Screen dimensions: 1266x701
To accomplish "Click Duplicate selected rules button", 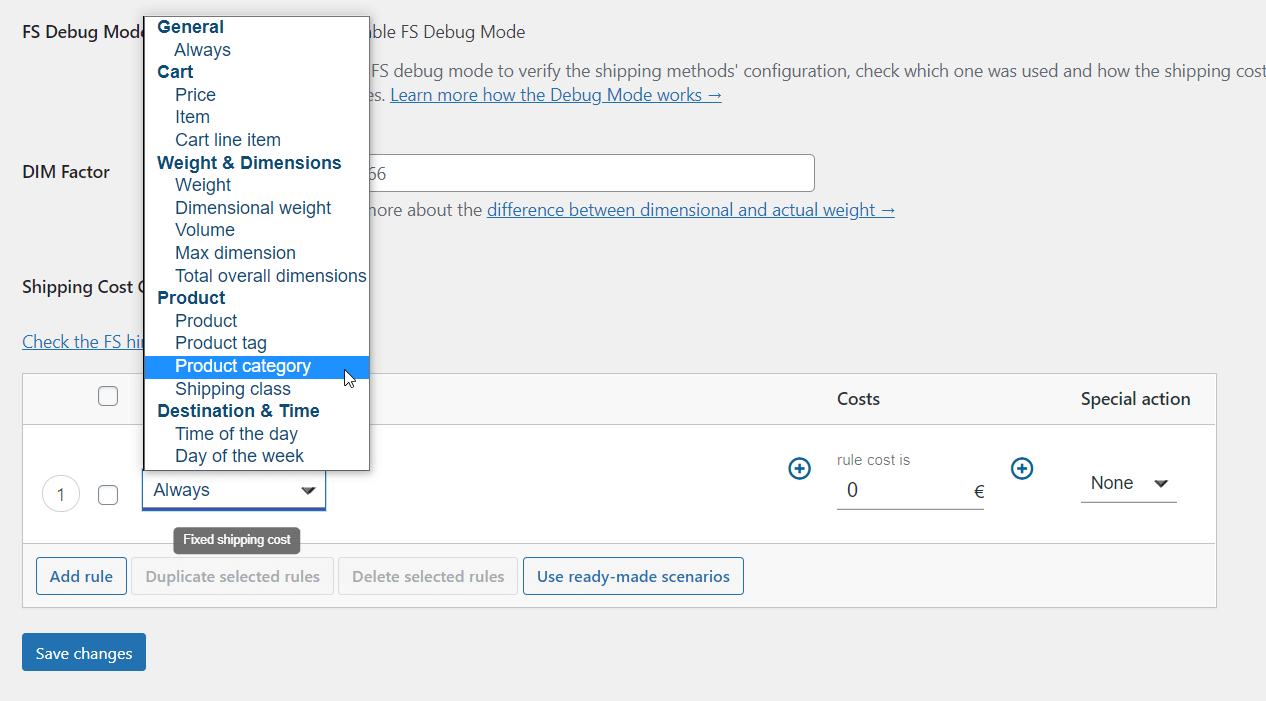I will [x=232, y=576].
